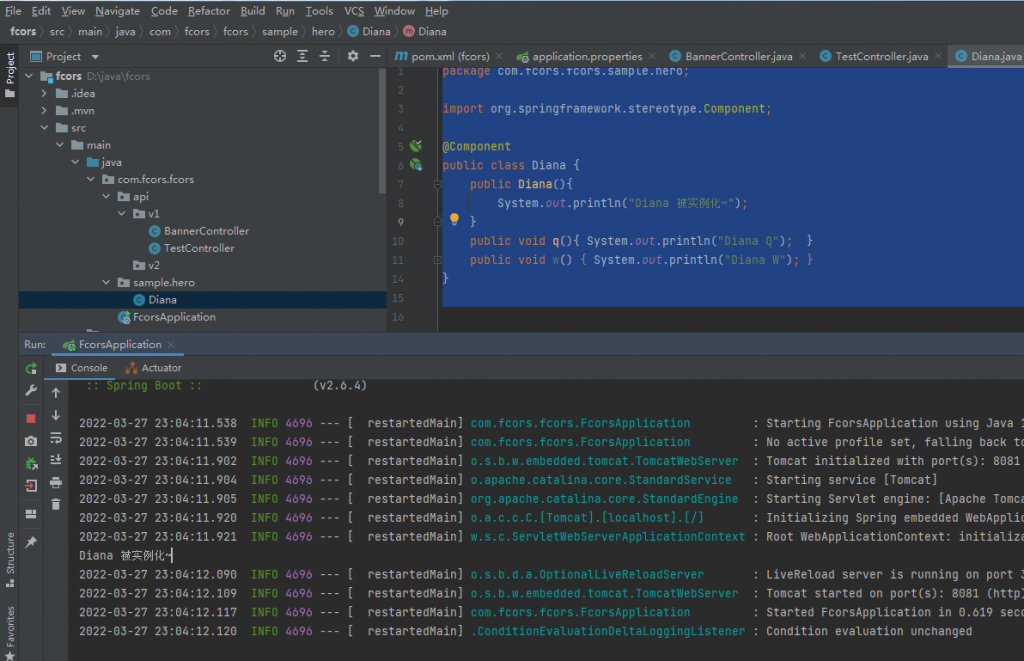Collapse the java folder
Image resolution: width=1024 pixels, height=661 pixels.
click(x=76, y=162)
